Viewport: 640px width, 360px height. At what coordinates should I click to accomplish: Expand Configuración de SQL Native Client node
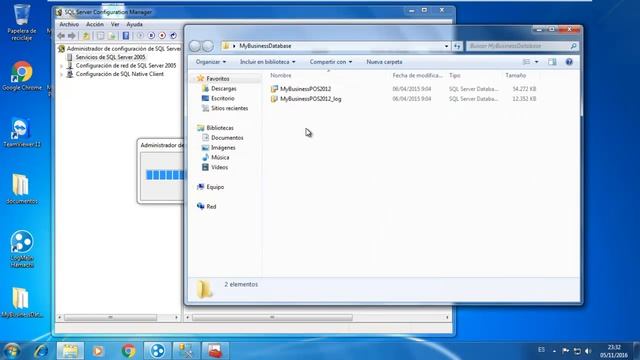[62, 74]
